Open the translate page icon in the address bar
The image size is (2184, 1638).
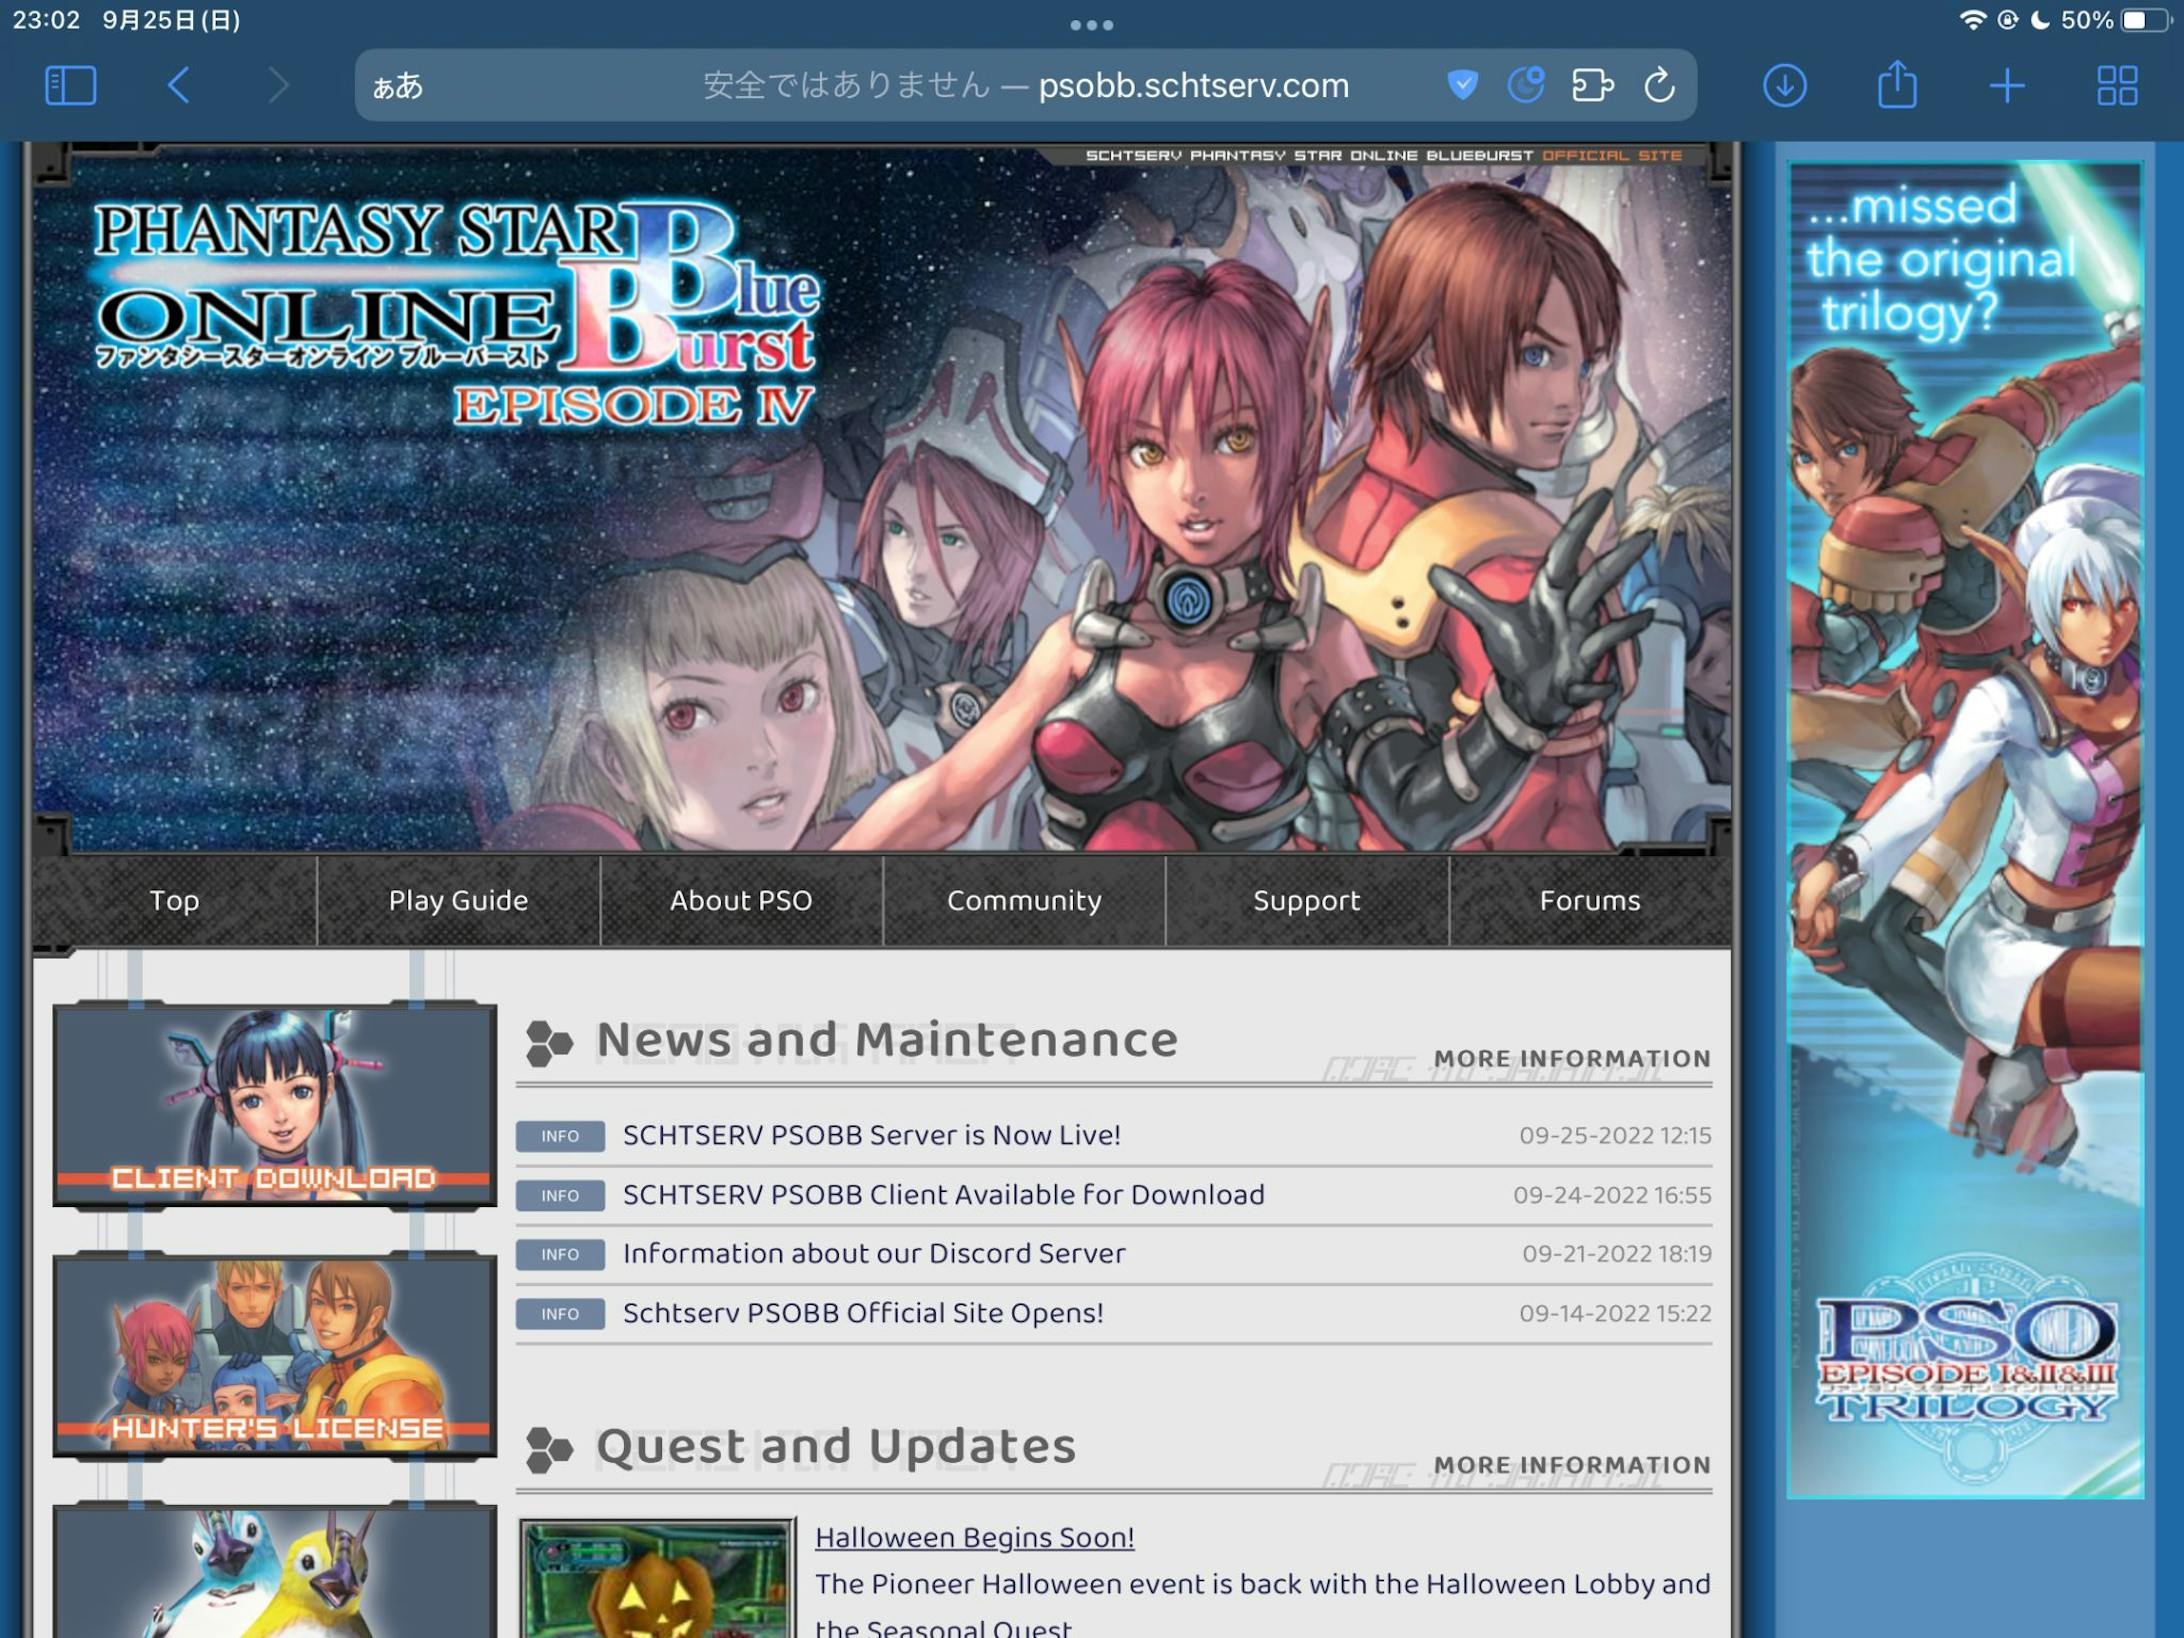click(1528, 85)
